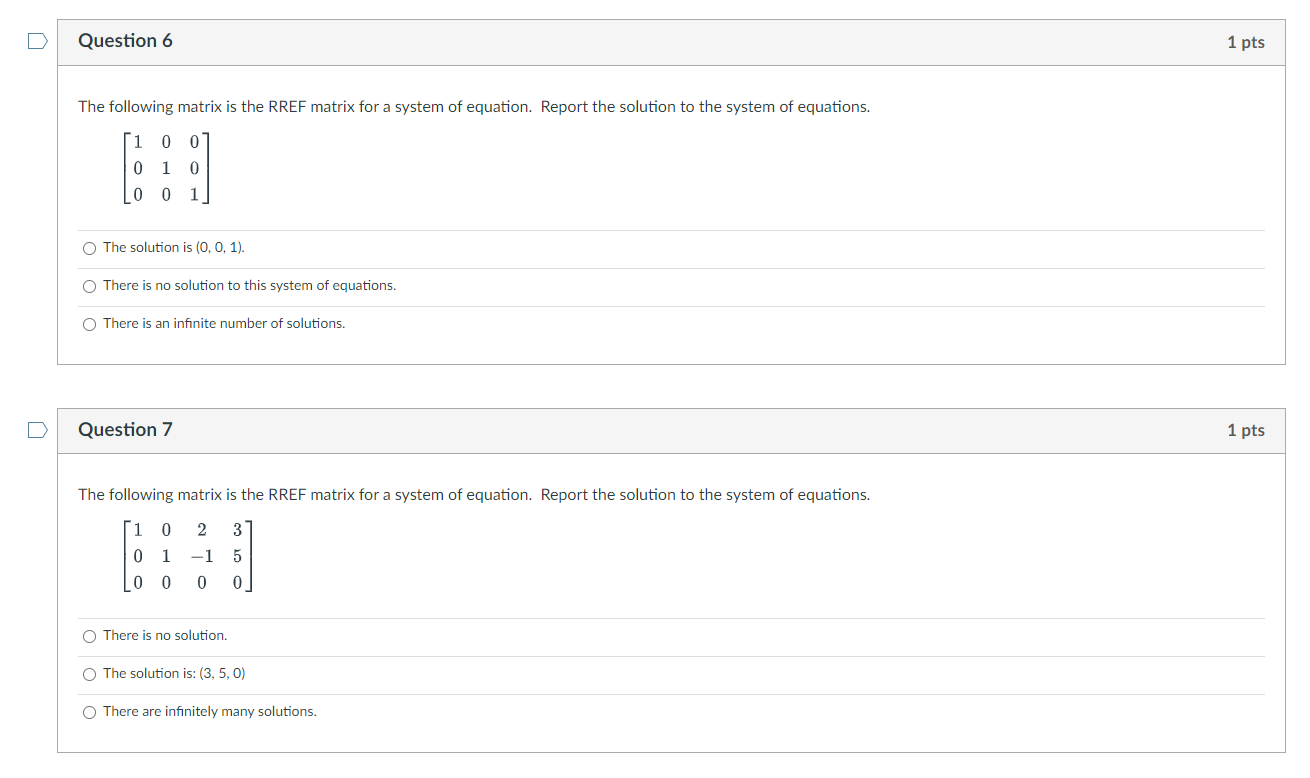Viewport: 1310px width, 778px height.
Task: Click the '1 pts' label of Question 7
Action: point(1246,430)
